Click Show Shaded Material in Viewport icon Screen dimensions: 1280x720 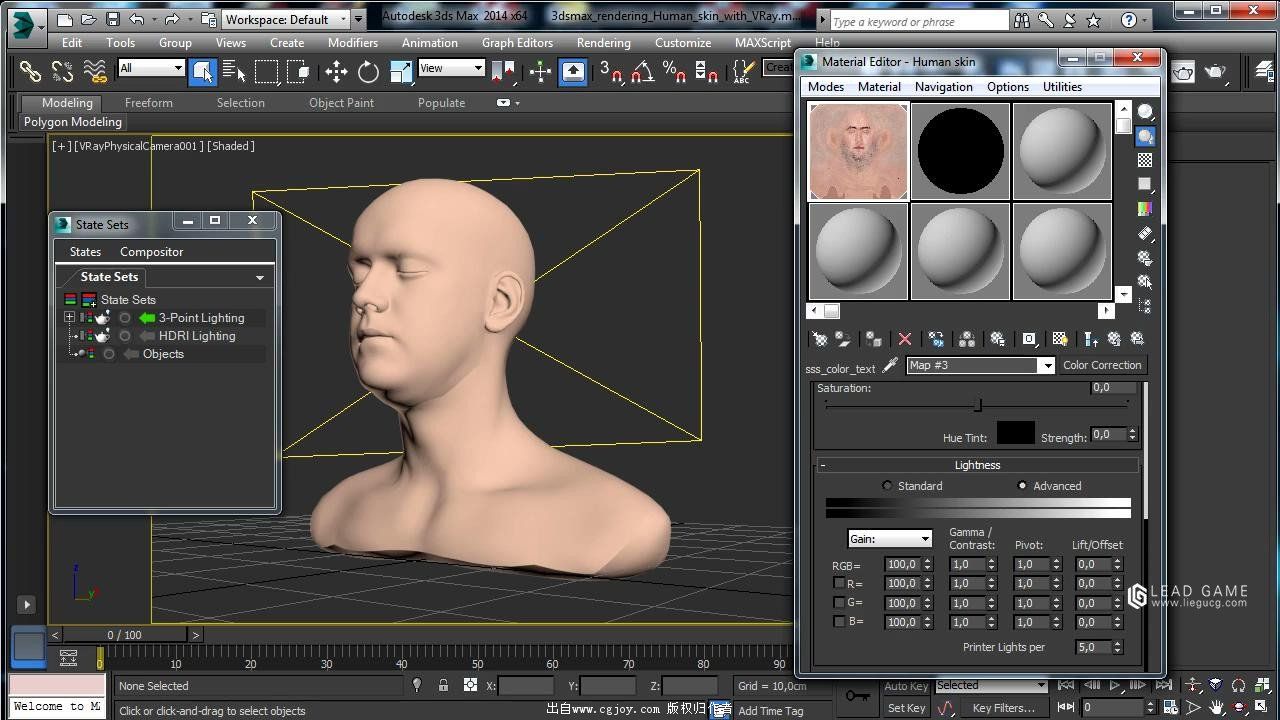pyautogui.click(x=1059, y=339)
